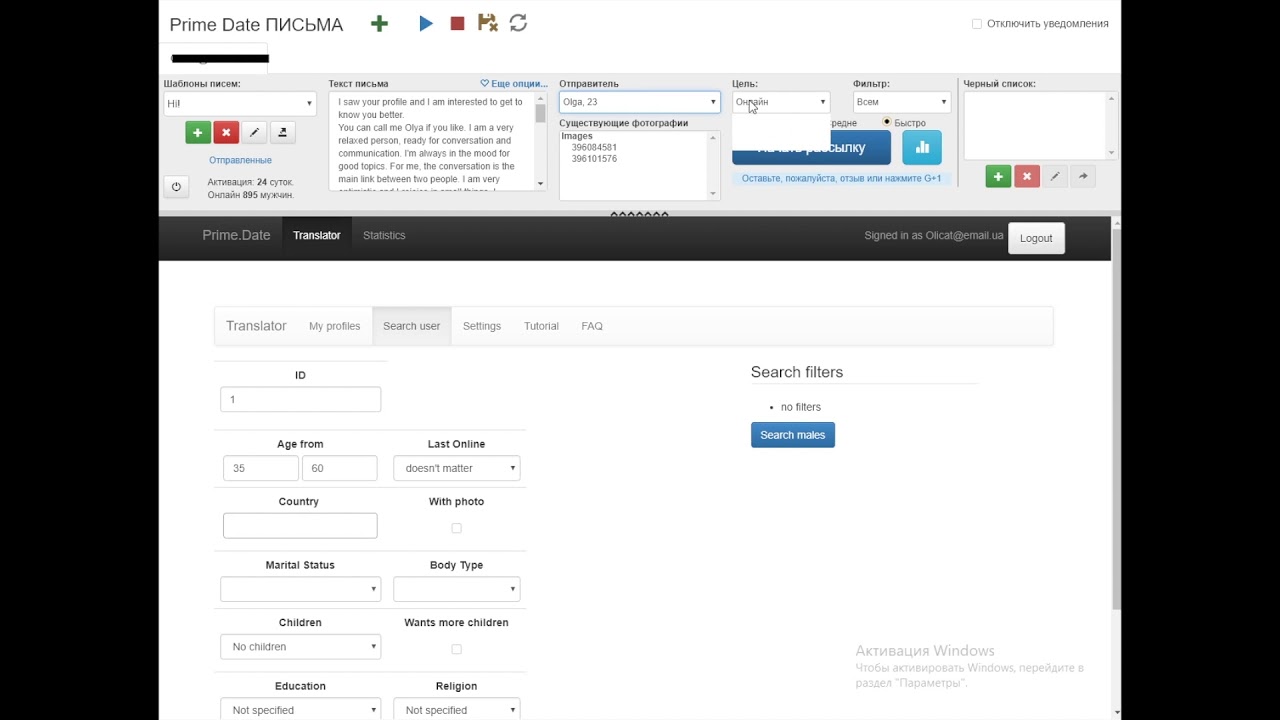Image resolution: width=1280 pixels, height=720 pixels.
Task: Open the statistics bar chart button
Action: pyautogui.click(x=922, y=147)
